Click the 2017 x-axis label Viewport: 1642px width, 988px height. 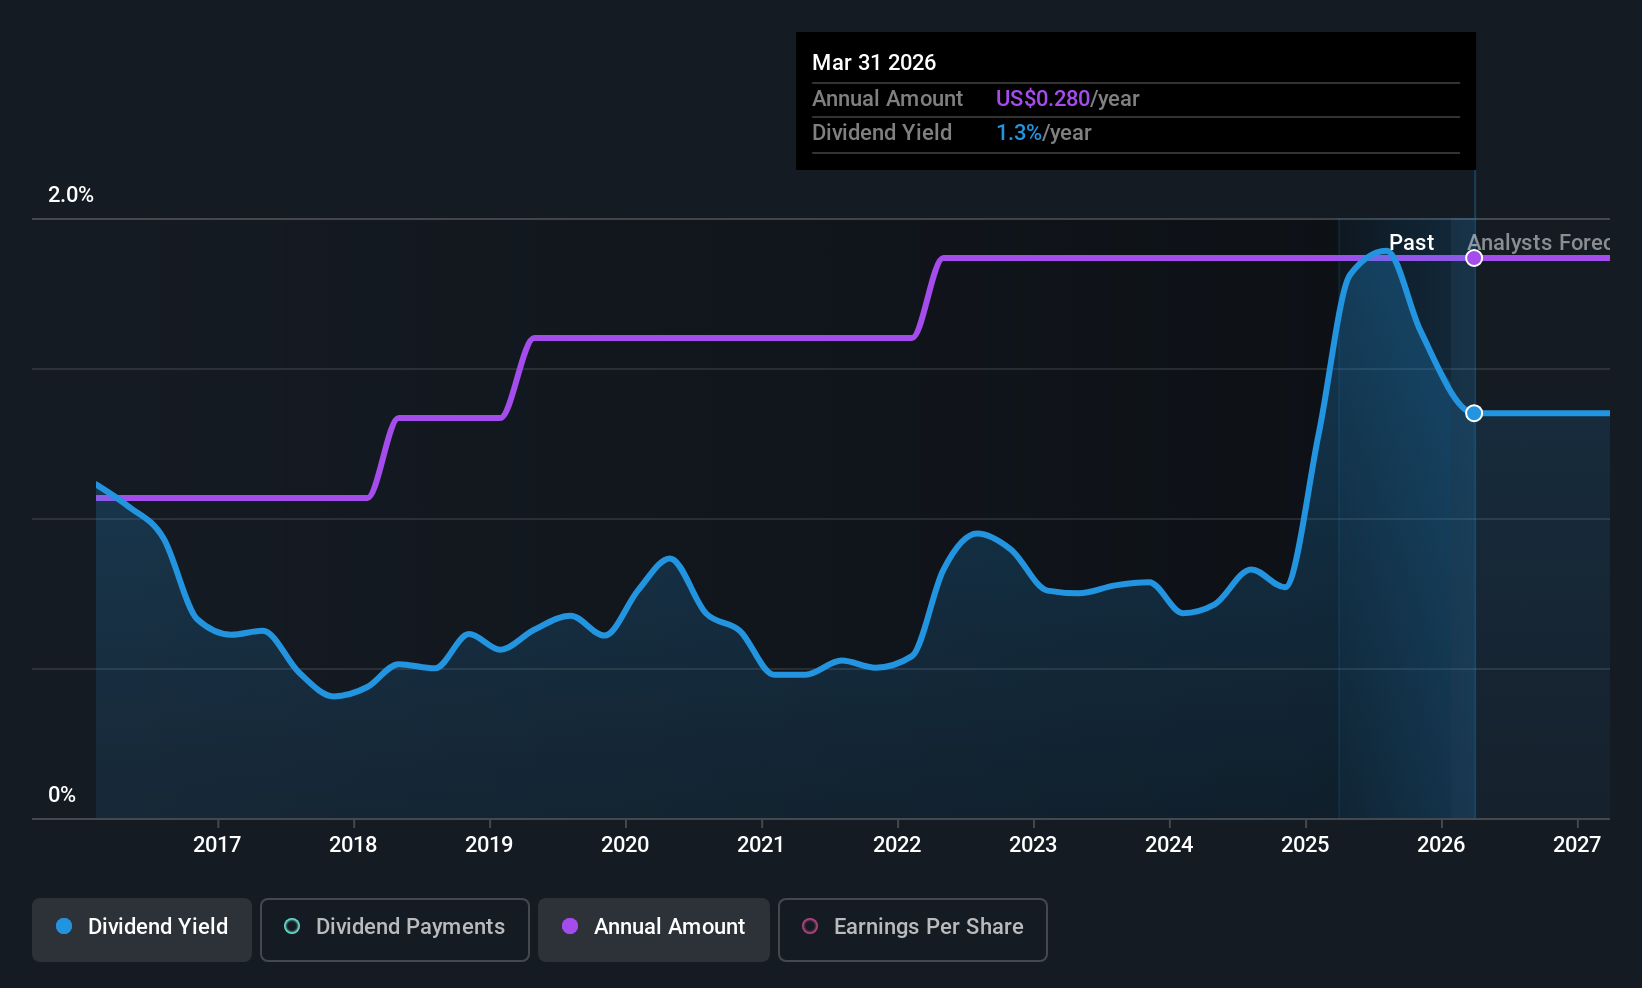pos(217,844)
